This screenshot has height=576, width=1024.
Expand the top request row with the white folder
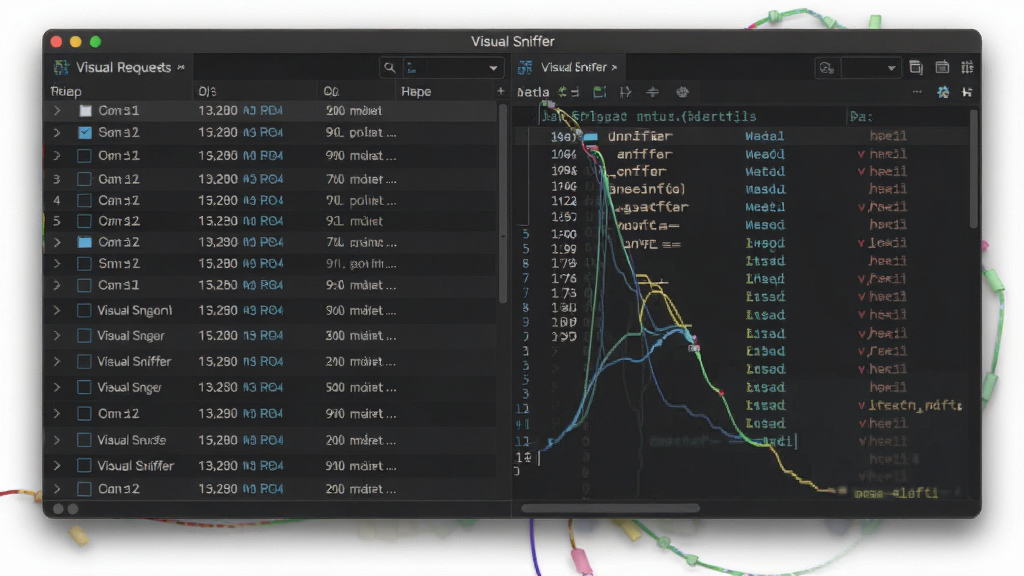[x=57, y=110]
